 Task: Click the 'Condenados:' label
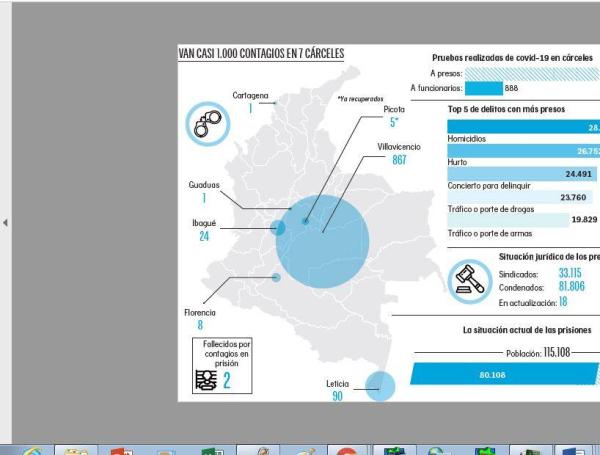click(x=521, y=288)
